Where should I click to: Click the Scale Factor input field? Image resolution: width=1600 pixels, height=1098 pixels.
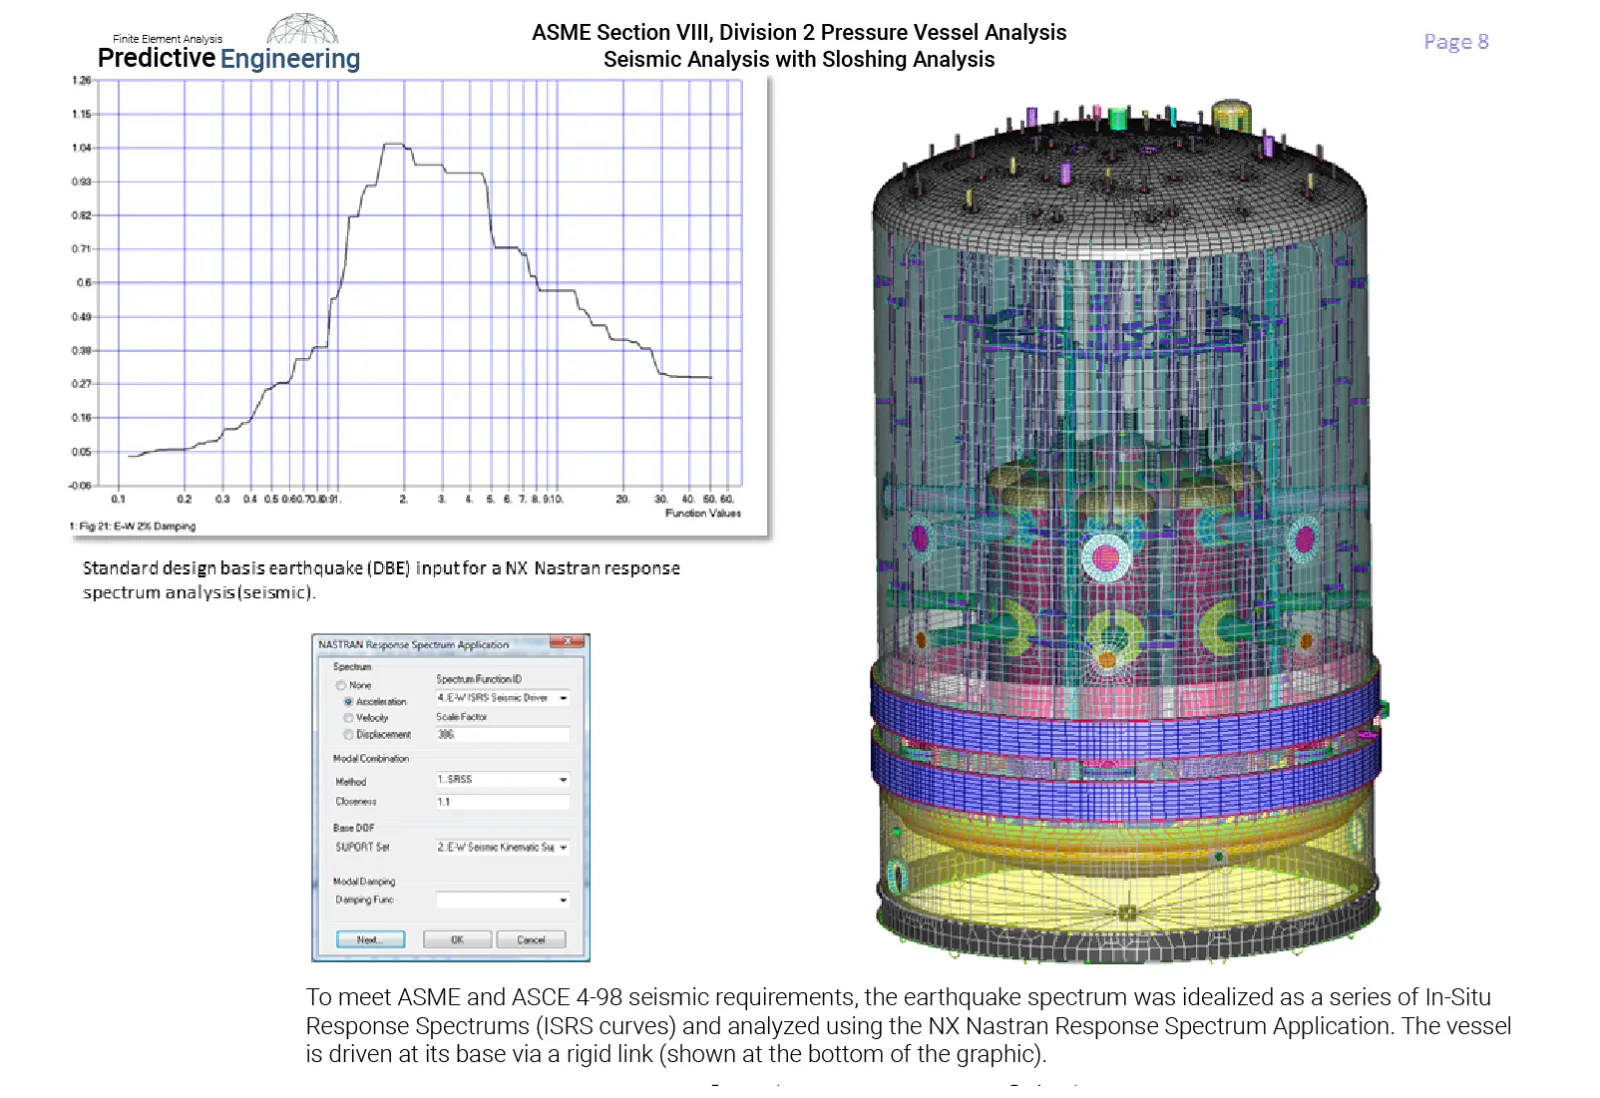(503, 734)
